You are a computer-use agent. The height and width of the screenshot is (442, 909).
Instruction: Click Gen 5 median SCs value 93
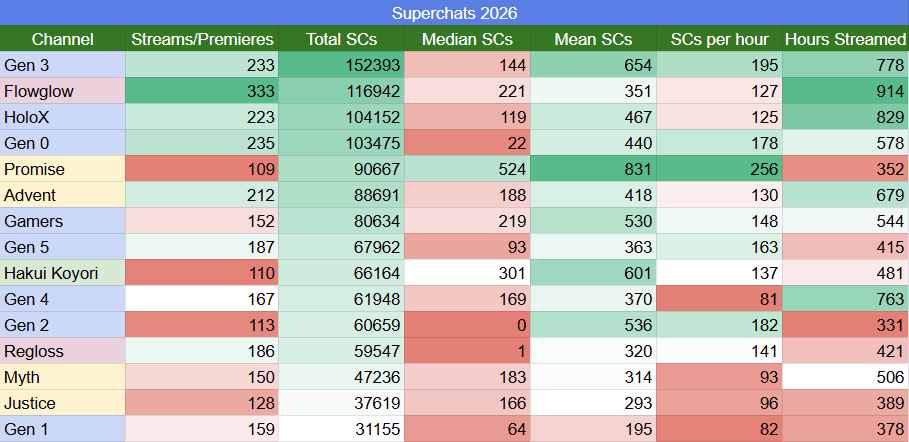point(467,247)
